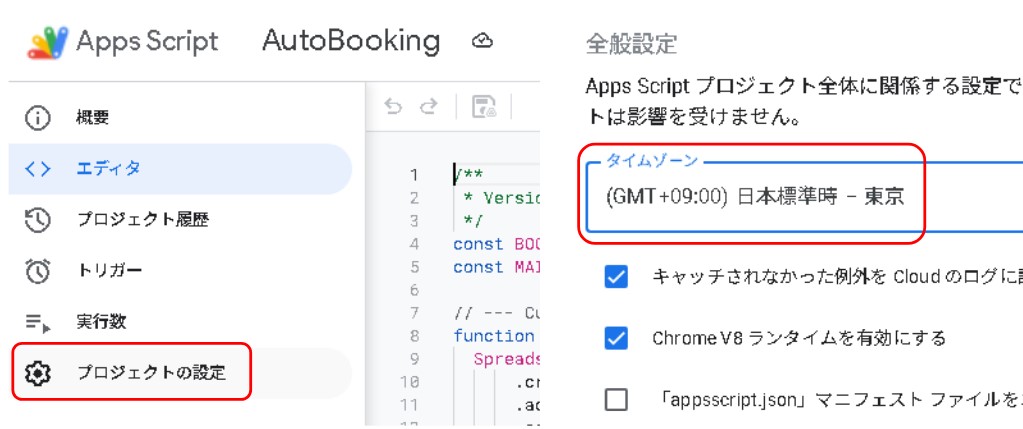Click the Apps Script logo

click(x=47, y=41)
